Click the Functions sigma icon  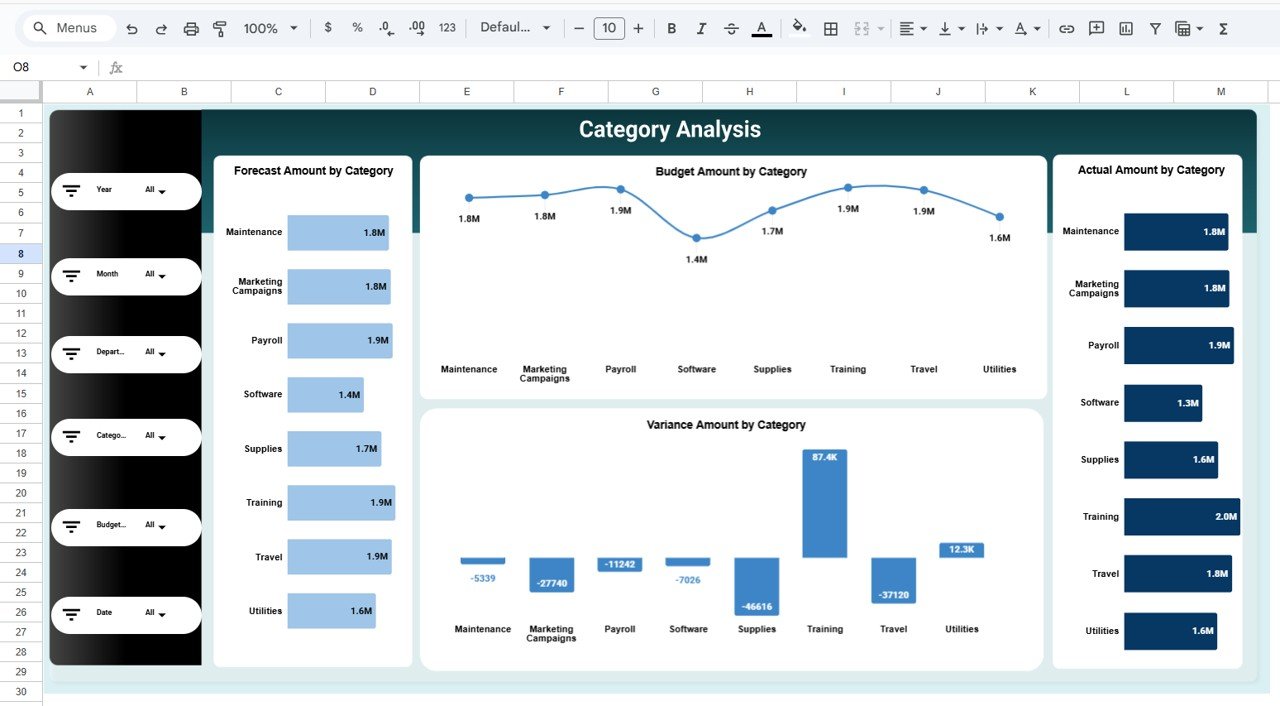pos(1223,28)
